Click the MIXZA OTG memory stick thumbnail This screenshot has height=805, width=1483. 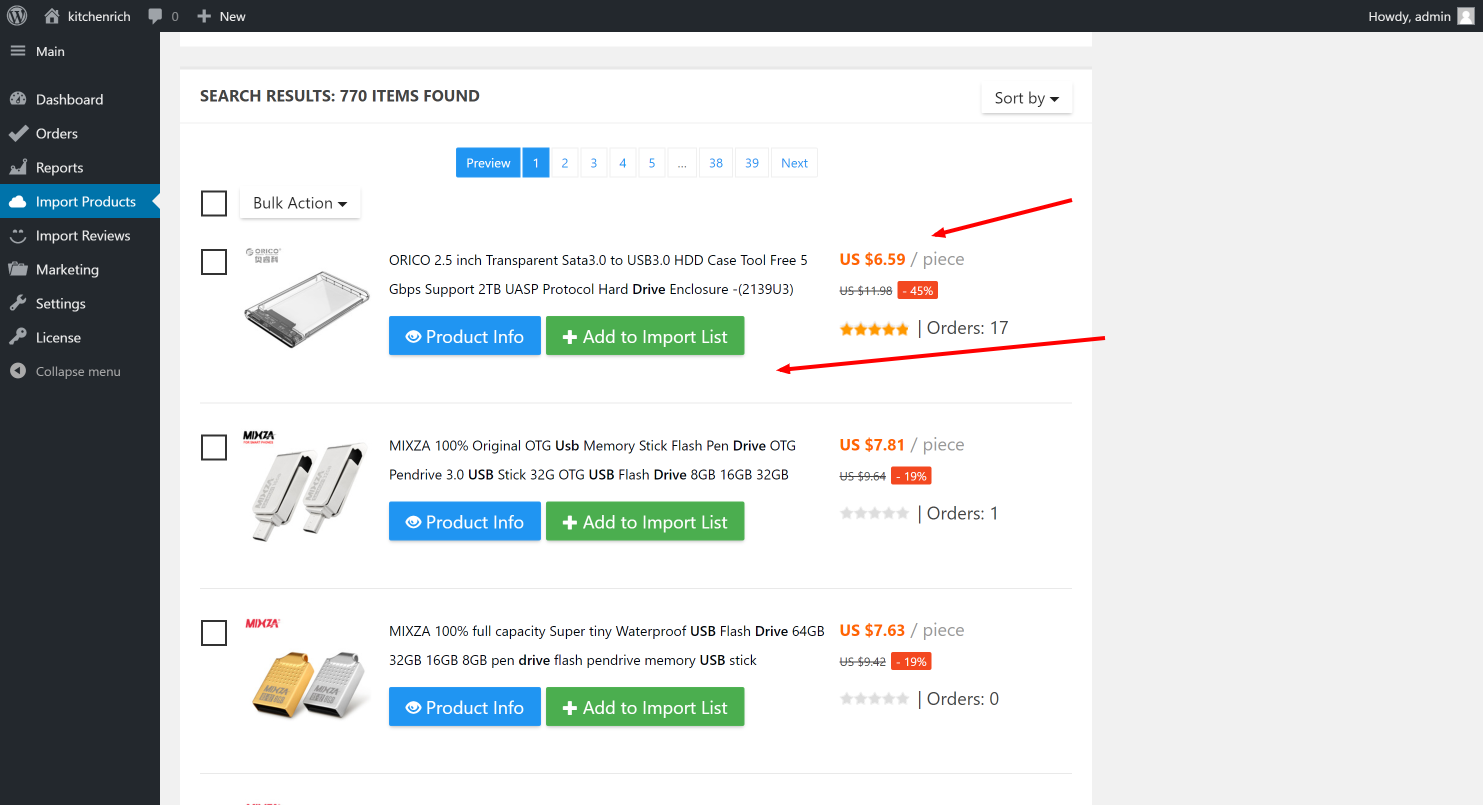[307, 486]
